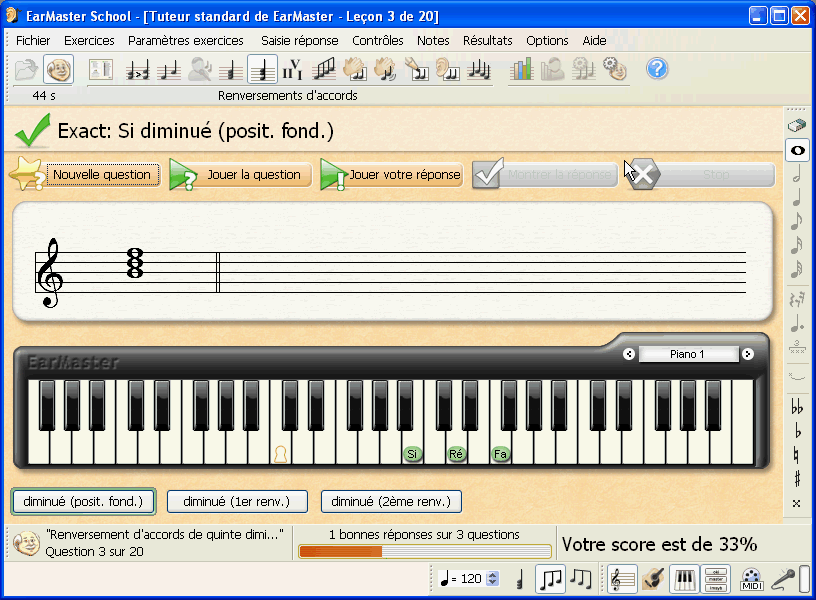Select the interval singing exercise icon
Image resolution: width=816 pixels, height=600 pixels.
click(x=200, y=69)
